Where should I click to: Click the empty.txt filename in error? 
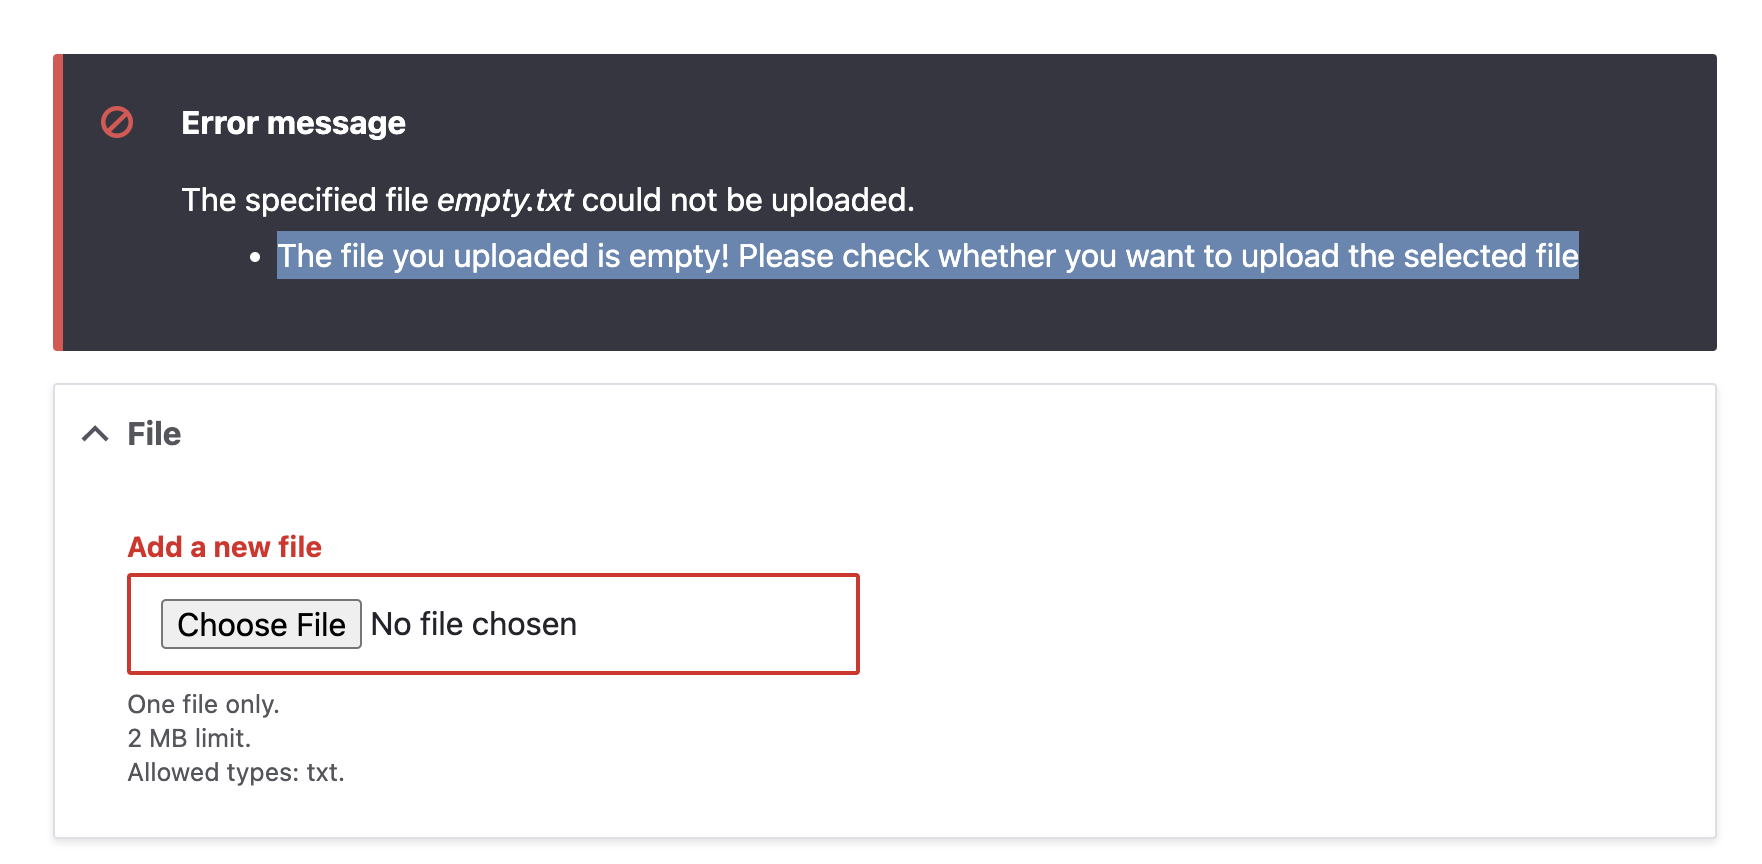pos(505,201)
